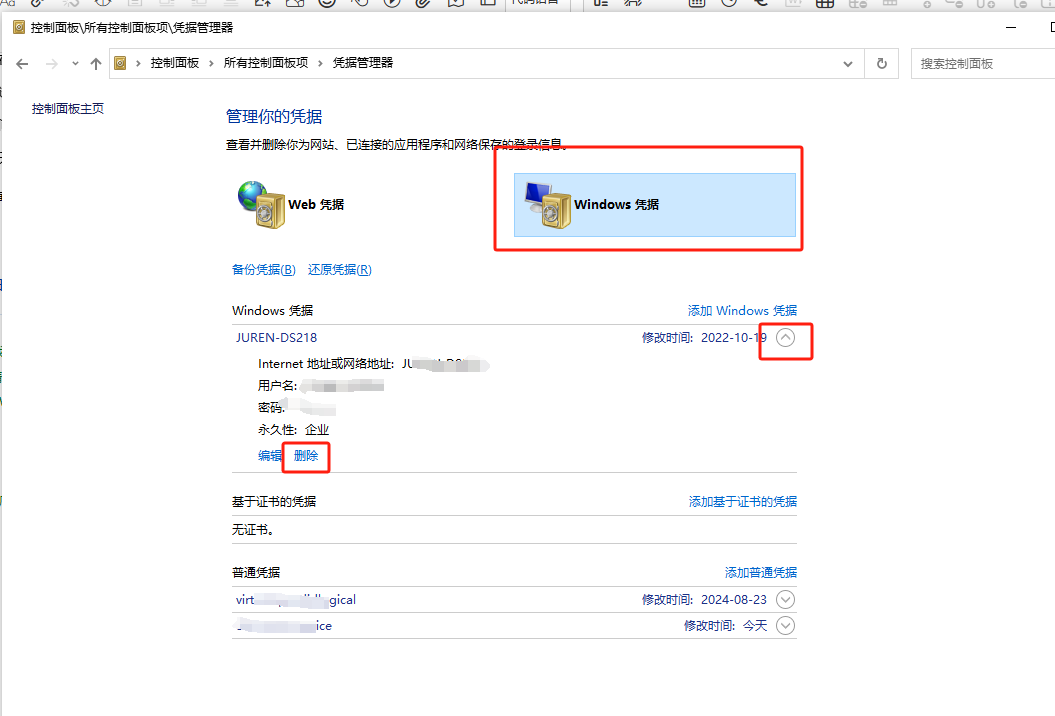
Task: Go back using the Back arrow
Action: point(22,64)
